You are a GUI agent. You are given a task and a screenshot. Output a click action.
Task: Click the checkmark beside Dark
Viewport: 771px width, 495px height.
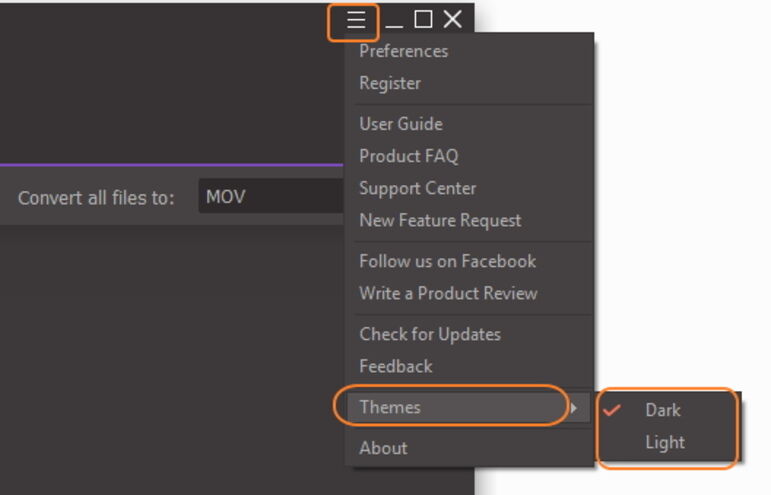point(612,409)
